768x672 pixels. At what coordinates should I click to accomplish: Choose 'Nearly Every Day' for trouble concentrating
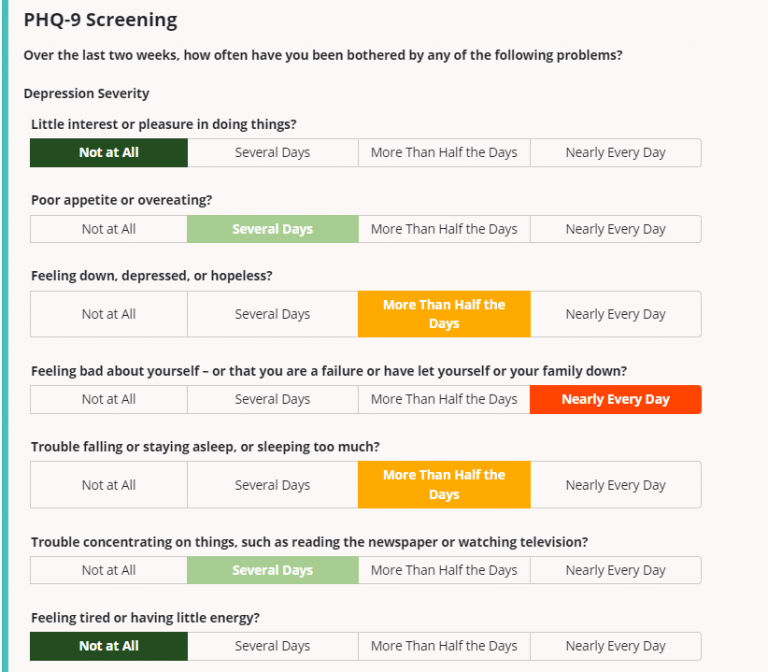pos(616,570)
